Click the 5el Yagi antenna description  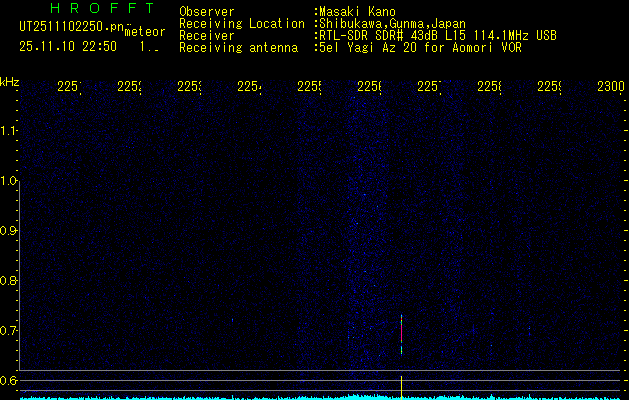coord(418,48)
